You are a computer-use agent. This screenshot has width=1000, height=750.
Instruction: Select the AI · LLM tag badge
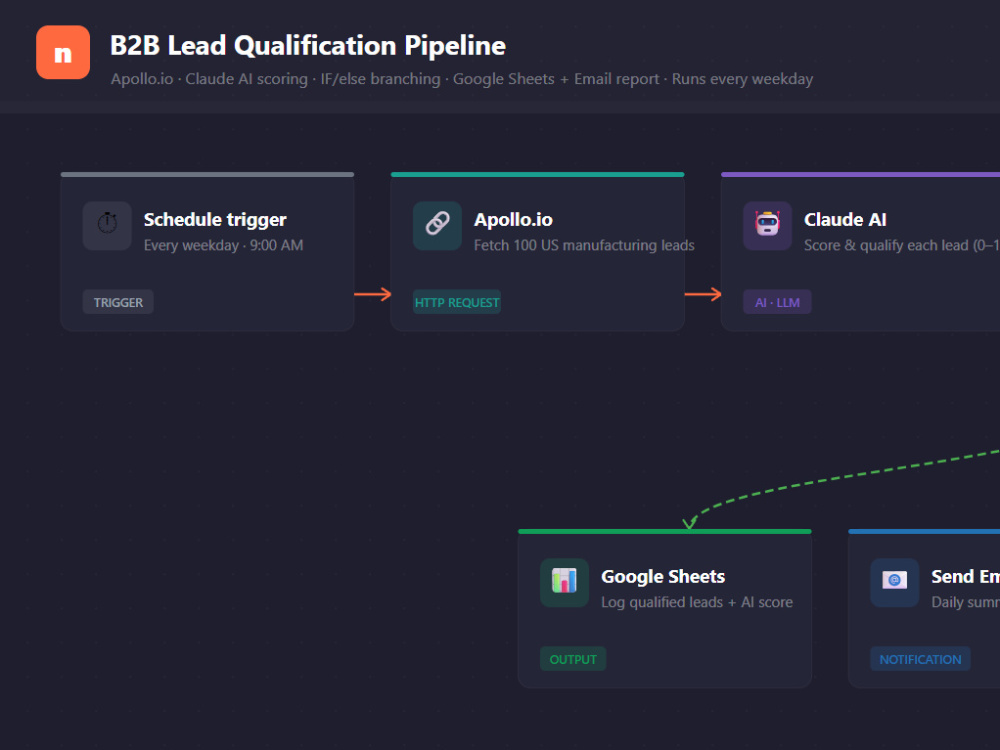tap(777, 302)
